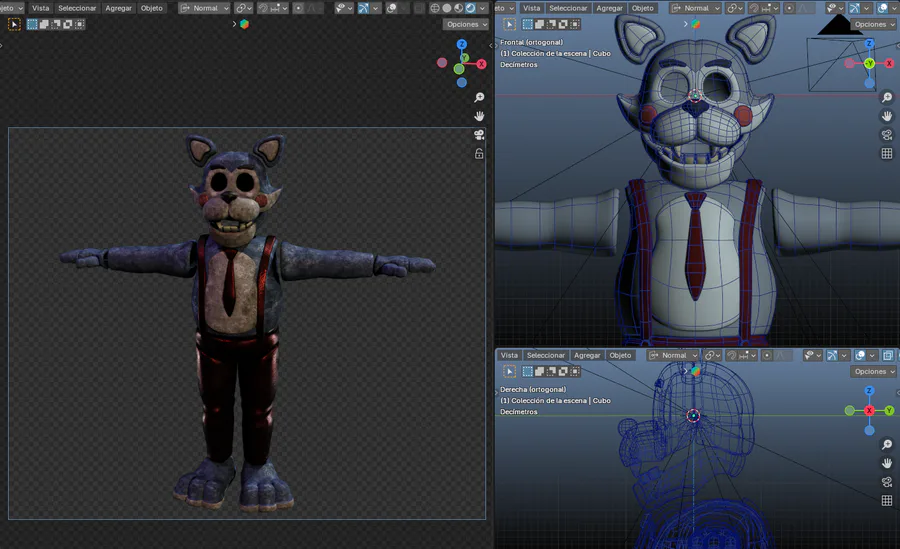The width and height of the screenshot is (900, 549).
Task: Switch perspective/orthographic grid icon in right-side viewport
Action: click(x=887, y=501)
